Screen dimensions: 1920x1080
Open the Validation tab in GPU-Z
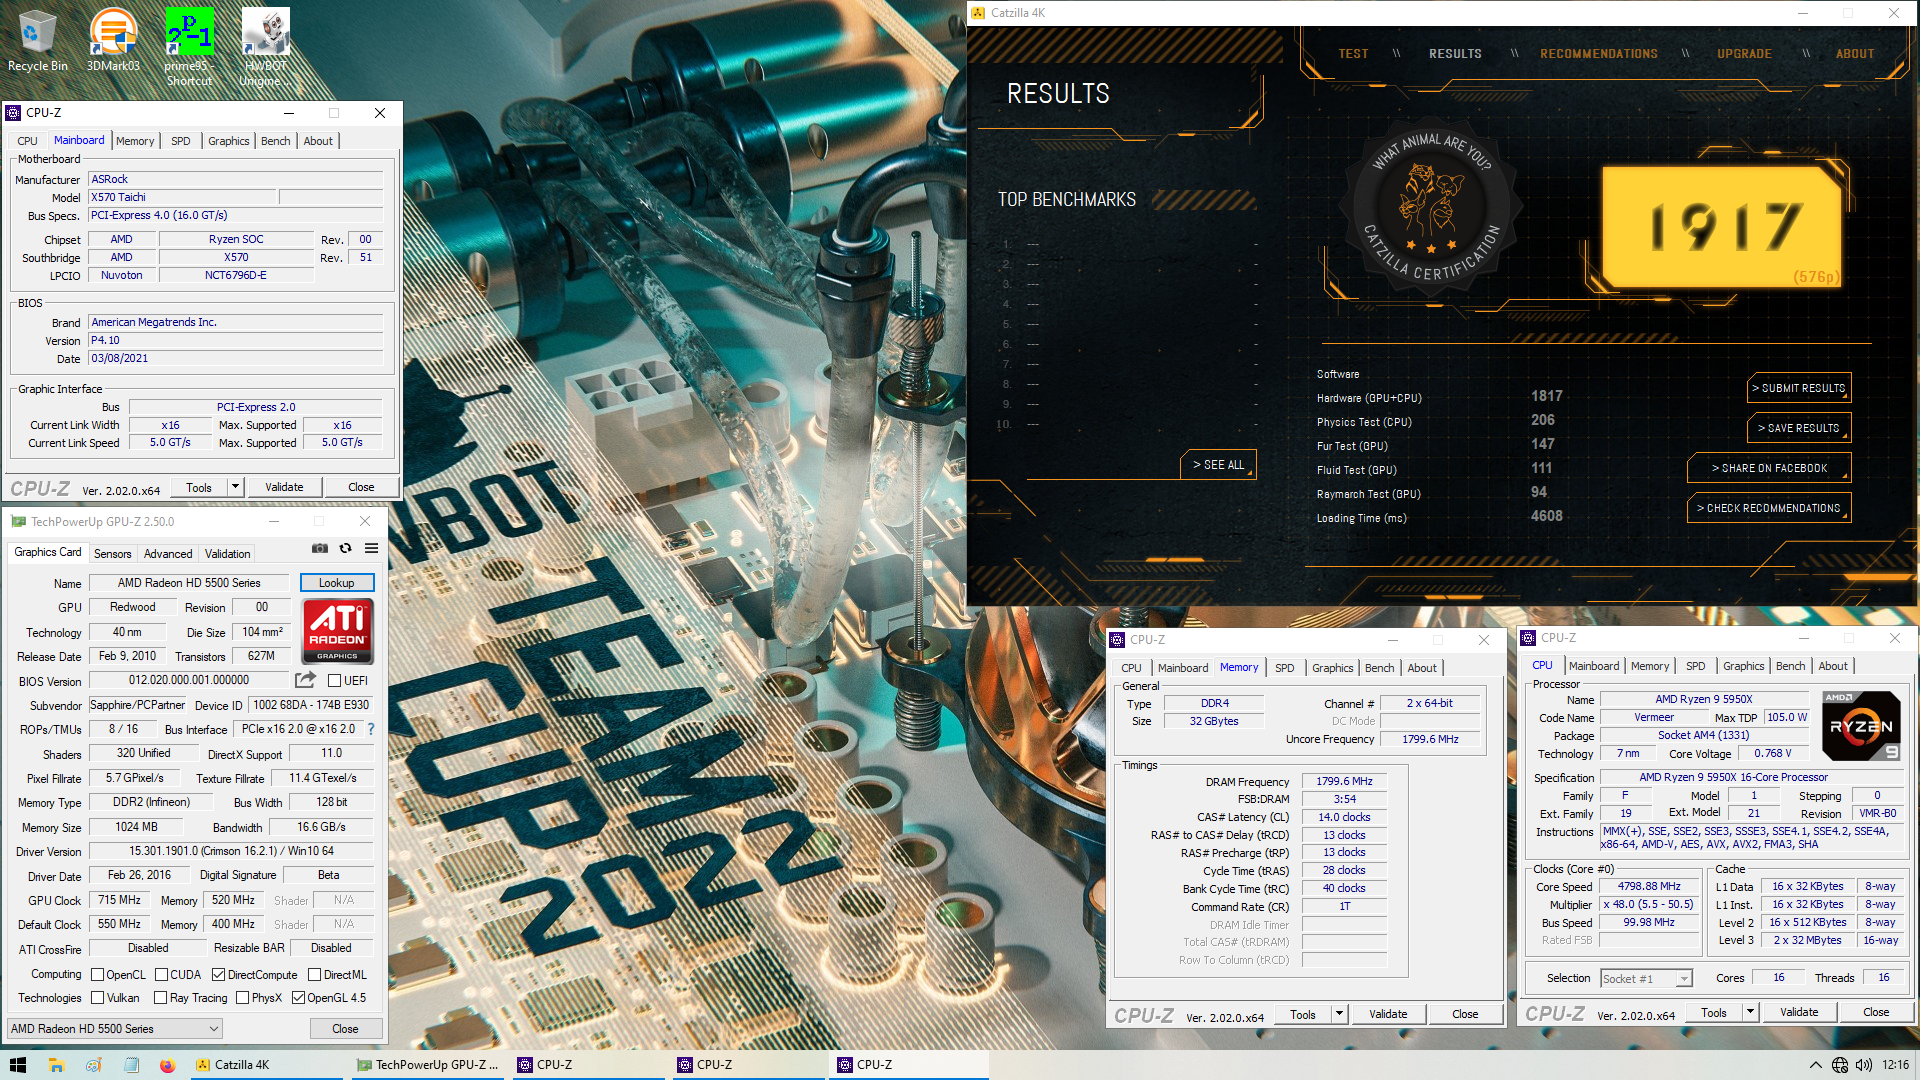pyautogui.click(x=228, y=554)
